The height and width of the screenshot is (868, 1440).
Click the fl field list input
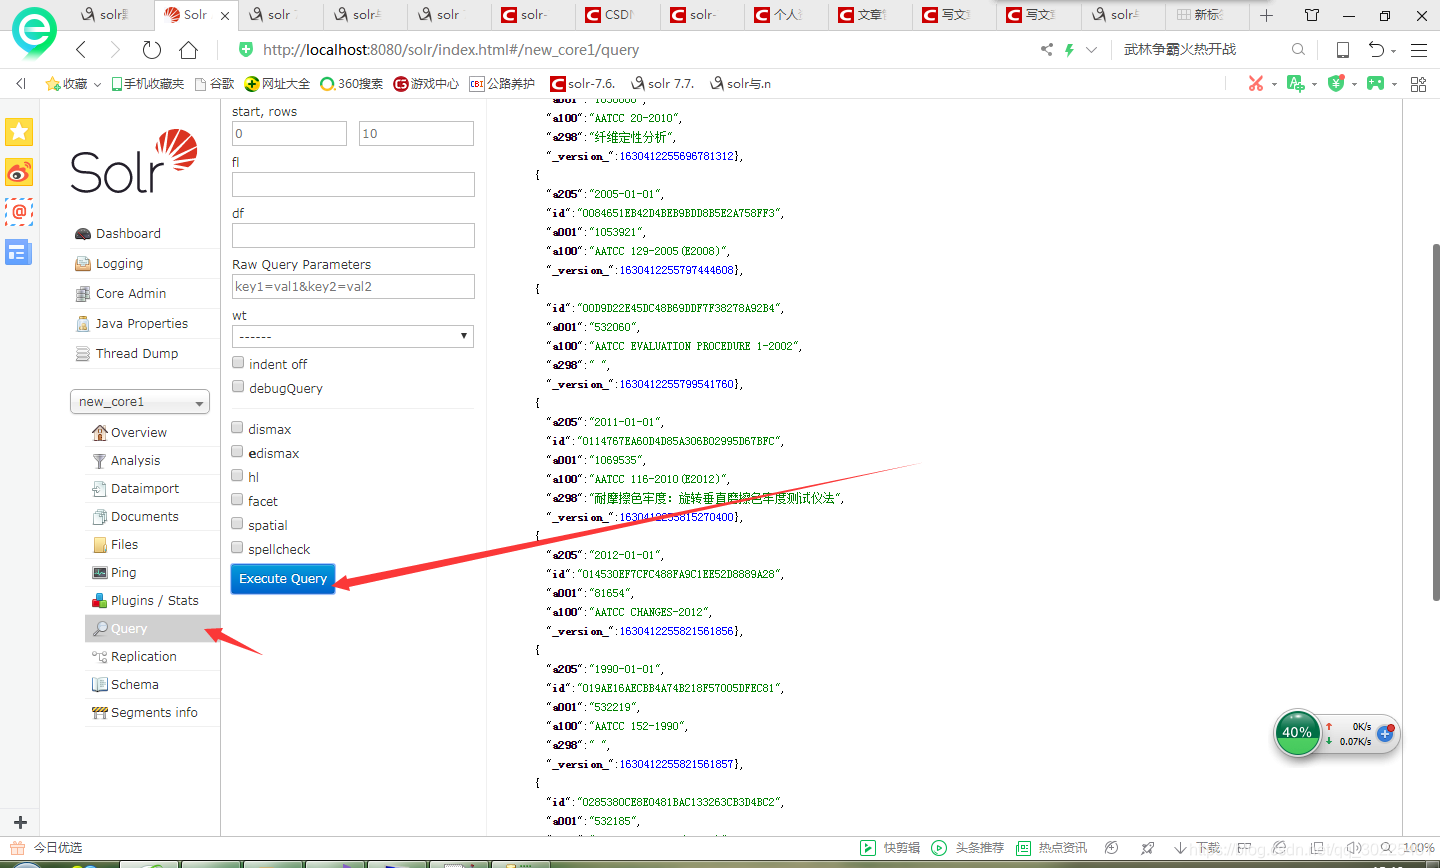click(x=353, y=184)
